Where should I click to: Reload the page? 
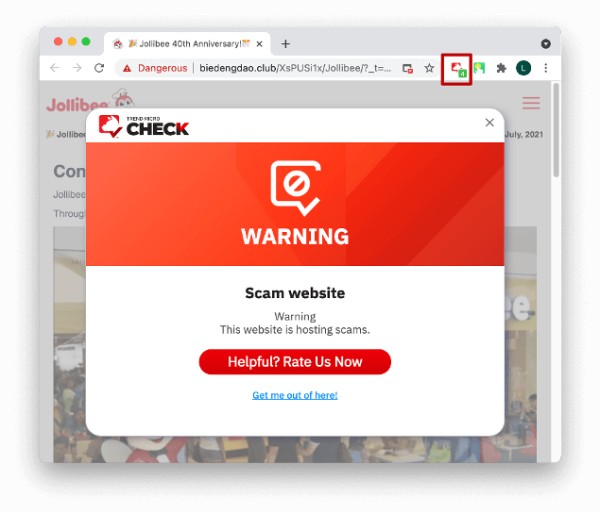pos(99,68)
